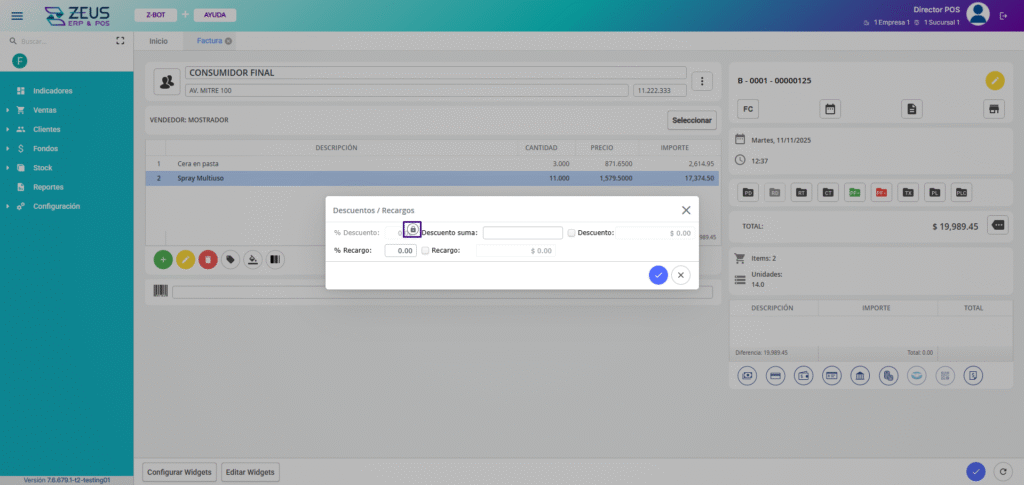Click the lock icon beside % Descuento
The height and width of the screenshot is (485, 1024).
pyautogui.click(x=412, y=230)
